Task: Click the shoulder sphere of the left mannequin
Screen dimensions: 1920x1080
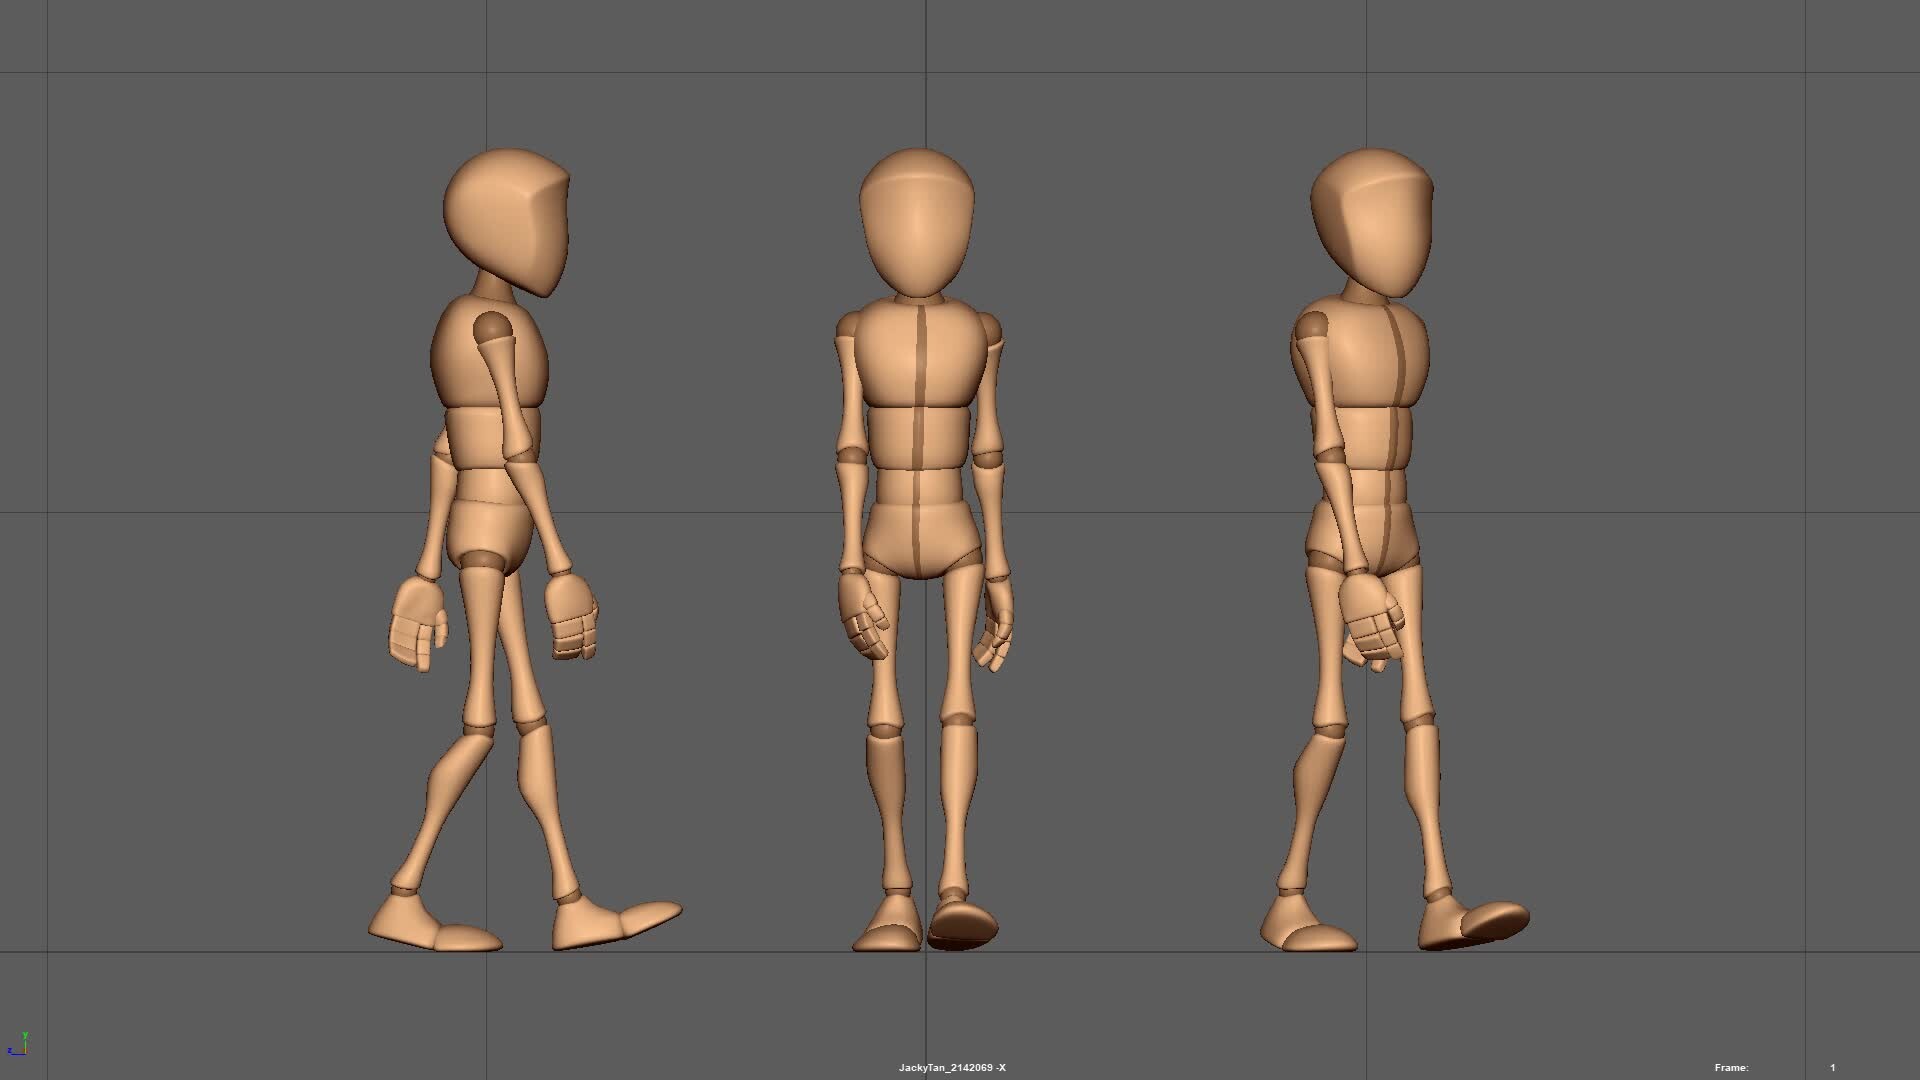Action: pyautogui.click(x=490, y=325)
